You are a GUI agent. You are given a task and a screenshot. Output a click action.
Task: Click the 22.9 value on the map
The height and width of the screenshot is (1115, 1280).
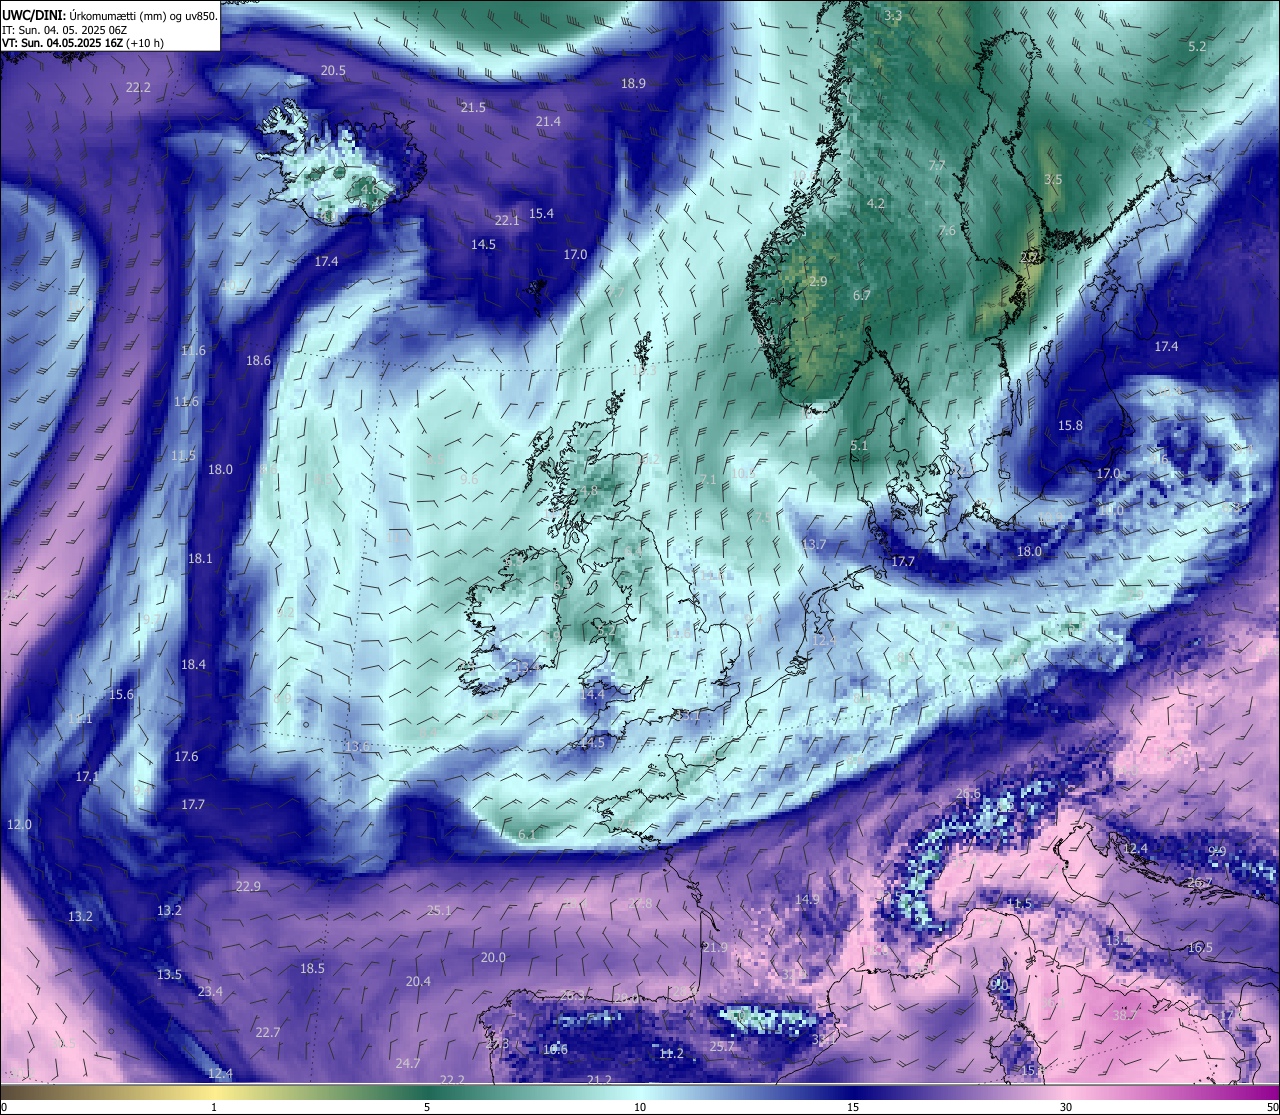248,886
